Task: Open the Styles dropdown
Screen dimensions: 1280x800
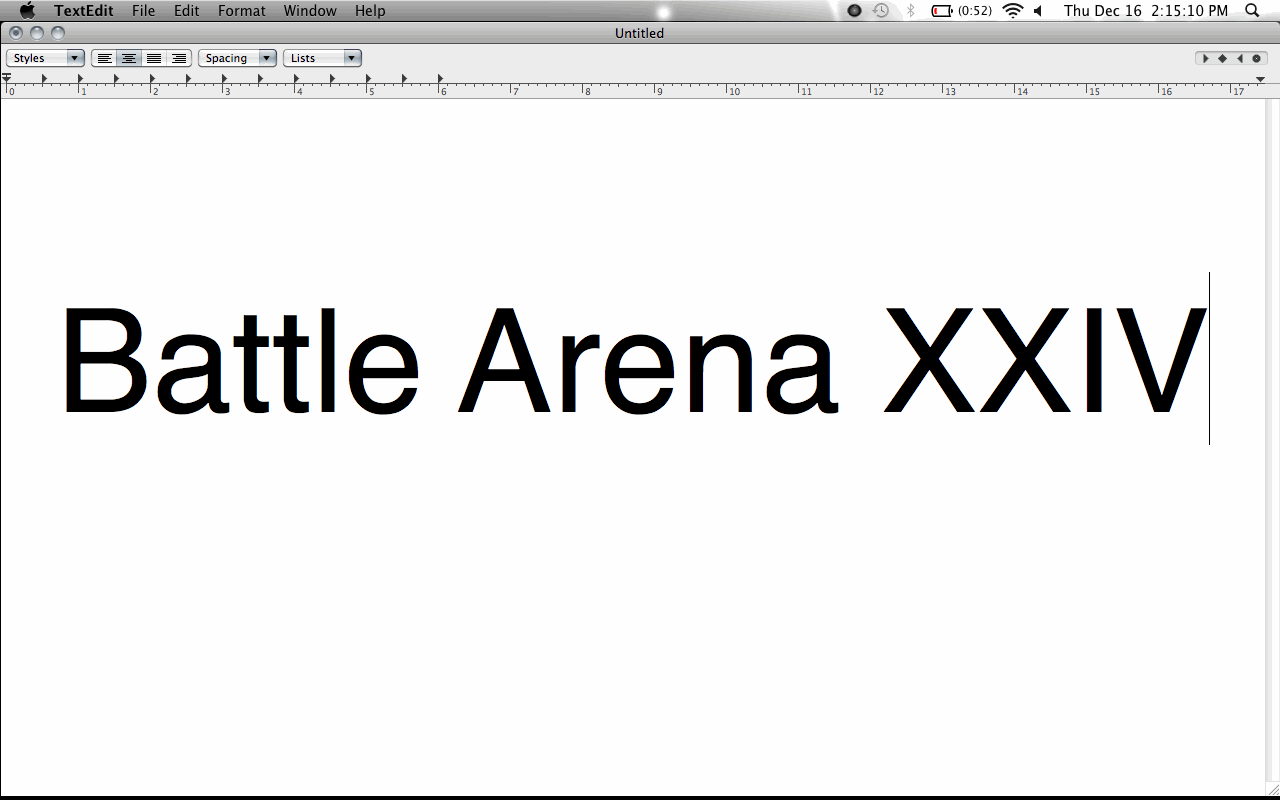Action: 45,58
